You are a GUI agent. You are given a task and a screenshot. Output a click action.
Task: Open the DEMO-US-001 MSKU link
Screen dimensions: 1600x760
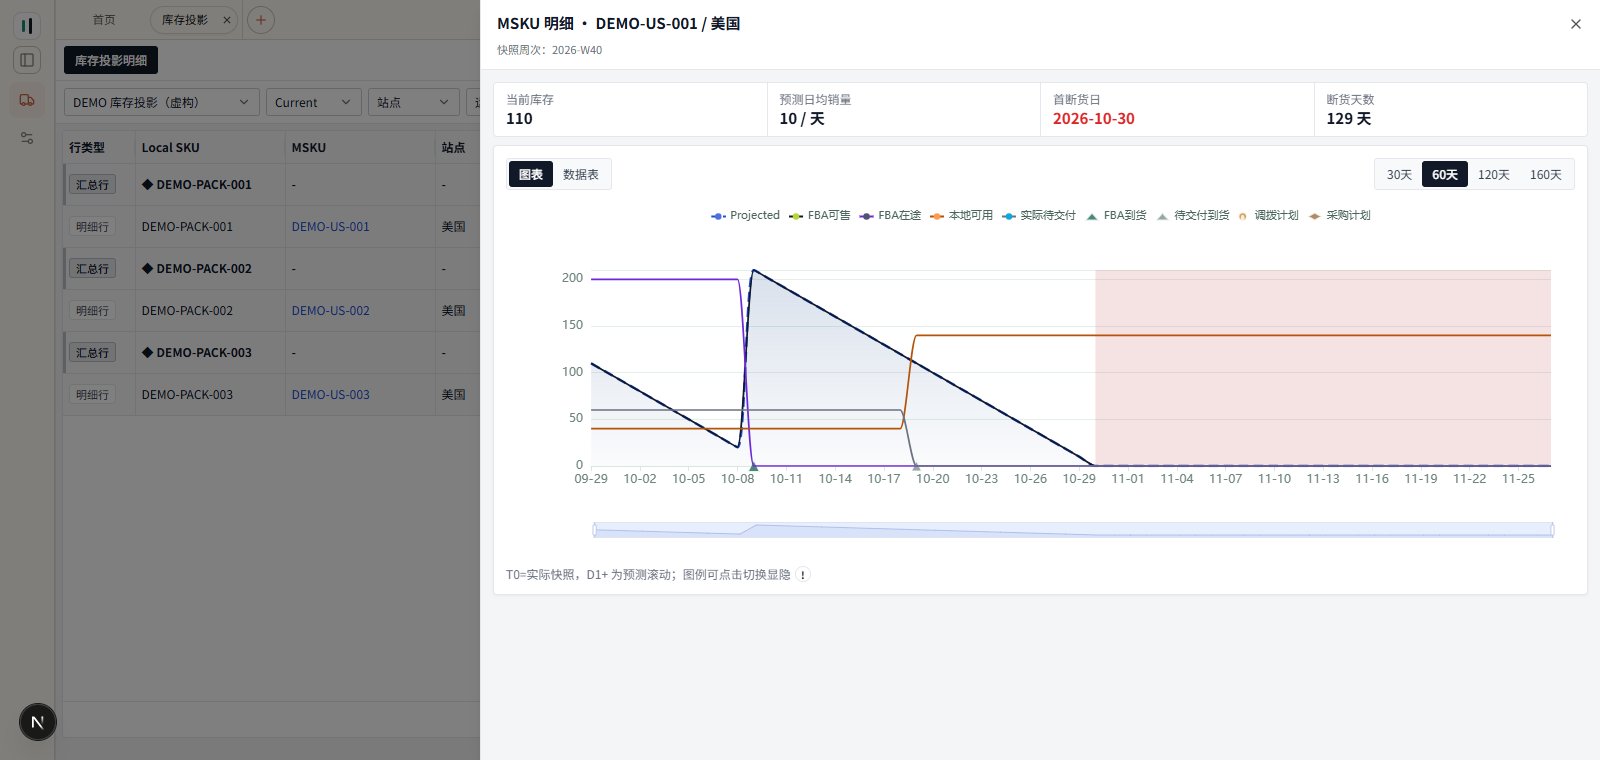tap(330, 227)
